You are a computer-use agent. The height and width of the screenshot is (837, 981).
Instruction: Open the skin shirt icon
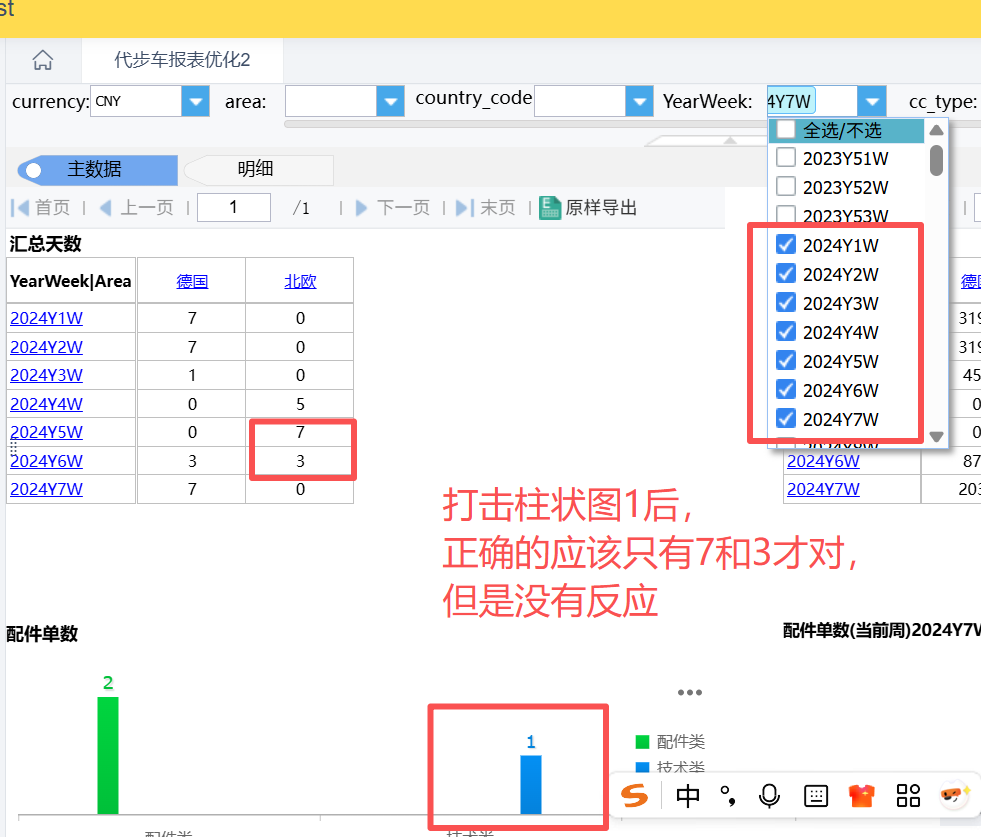click(862, 796)
